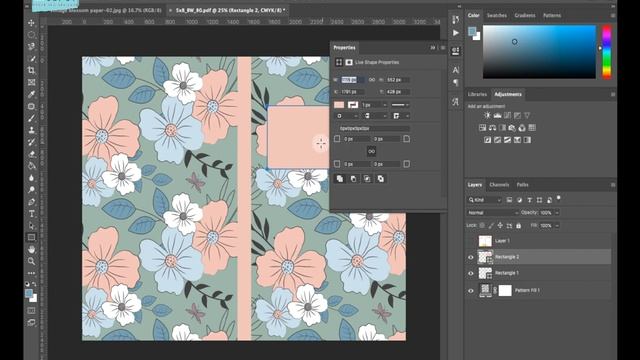Screen dimensions: 640x360
Task: Click the Combine Shapes path operation icon
Action: tap(340, 179)
